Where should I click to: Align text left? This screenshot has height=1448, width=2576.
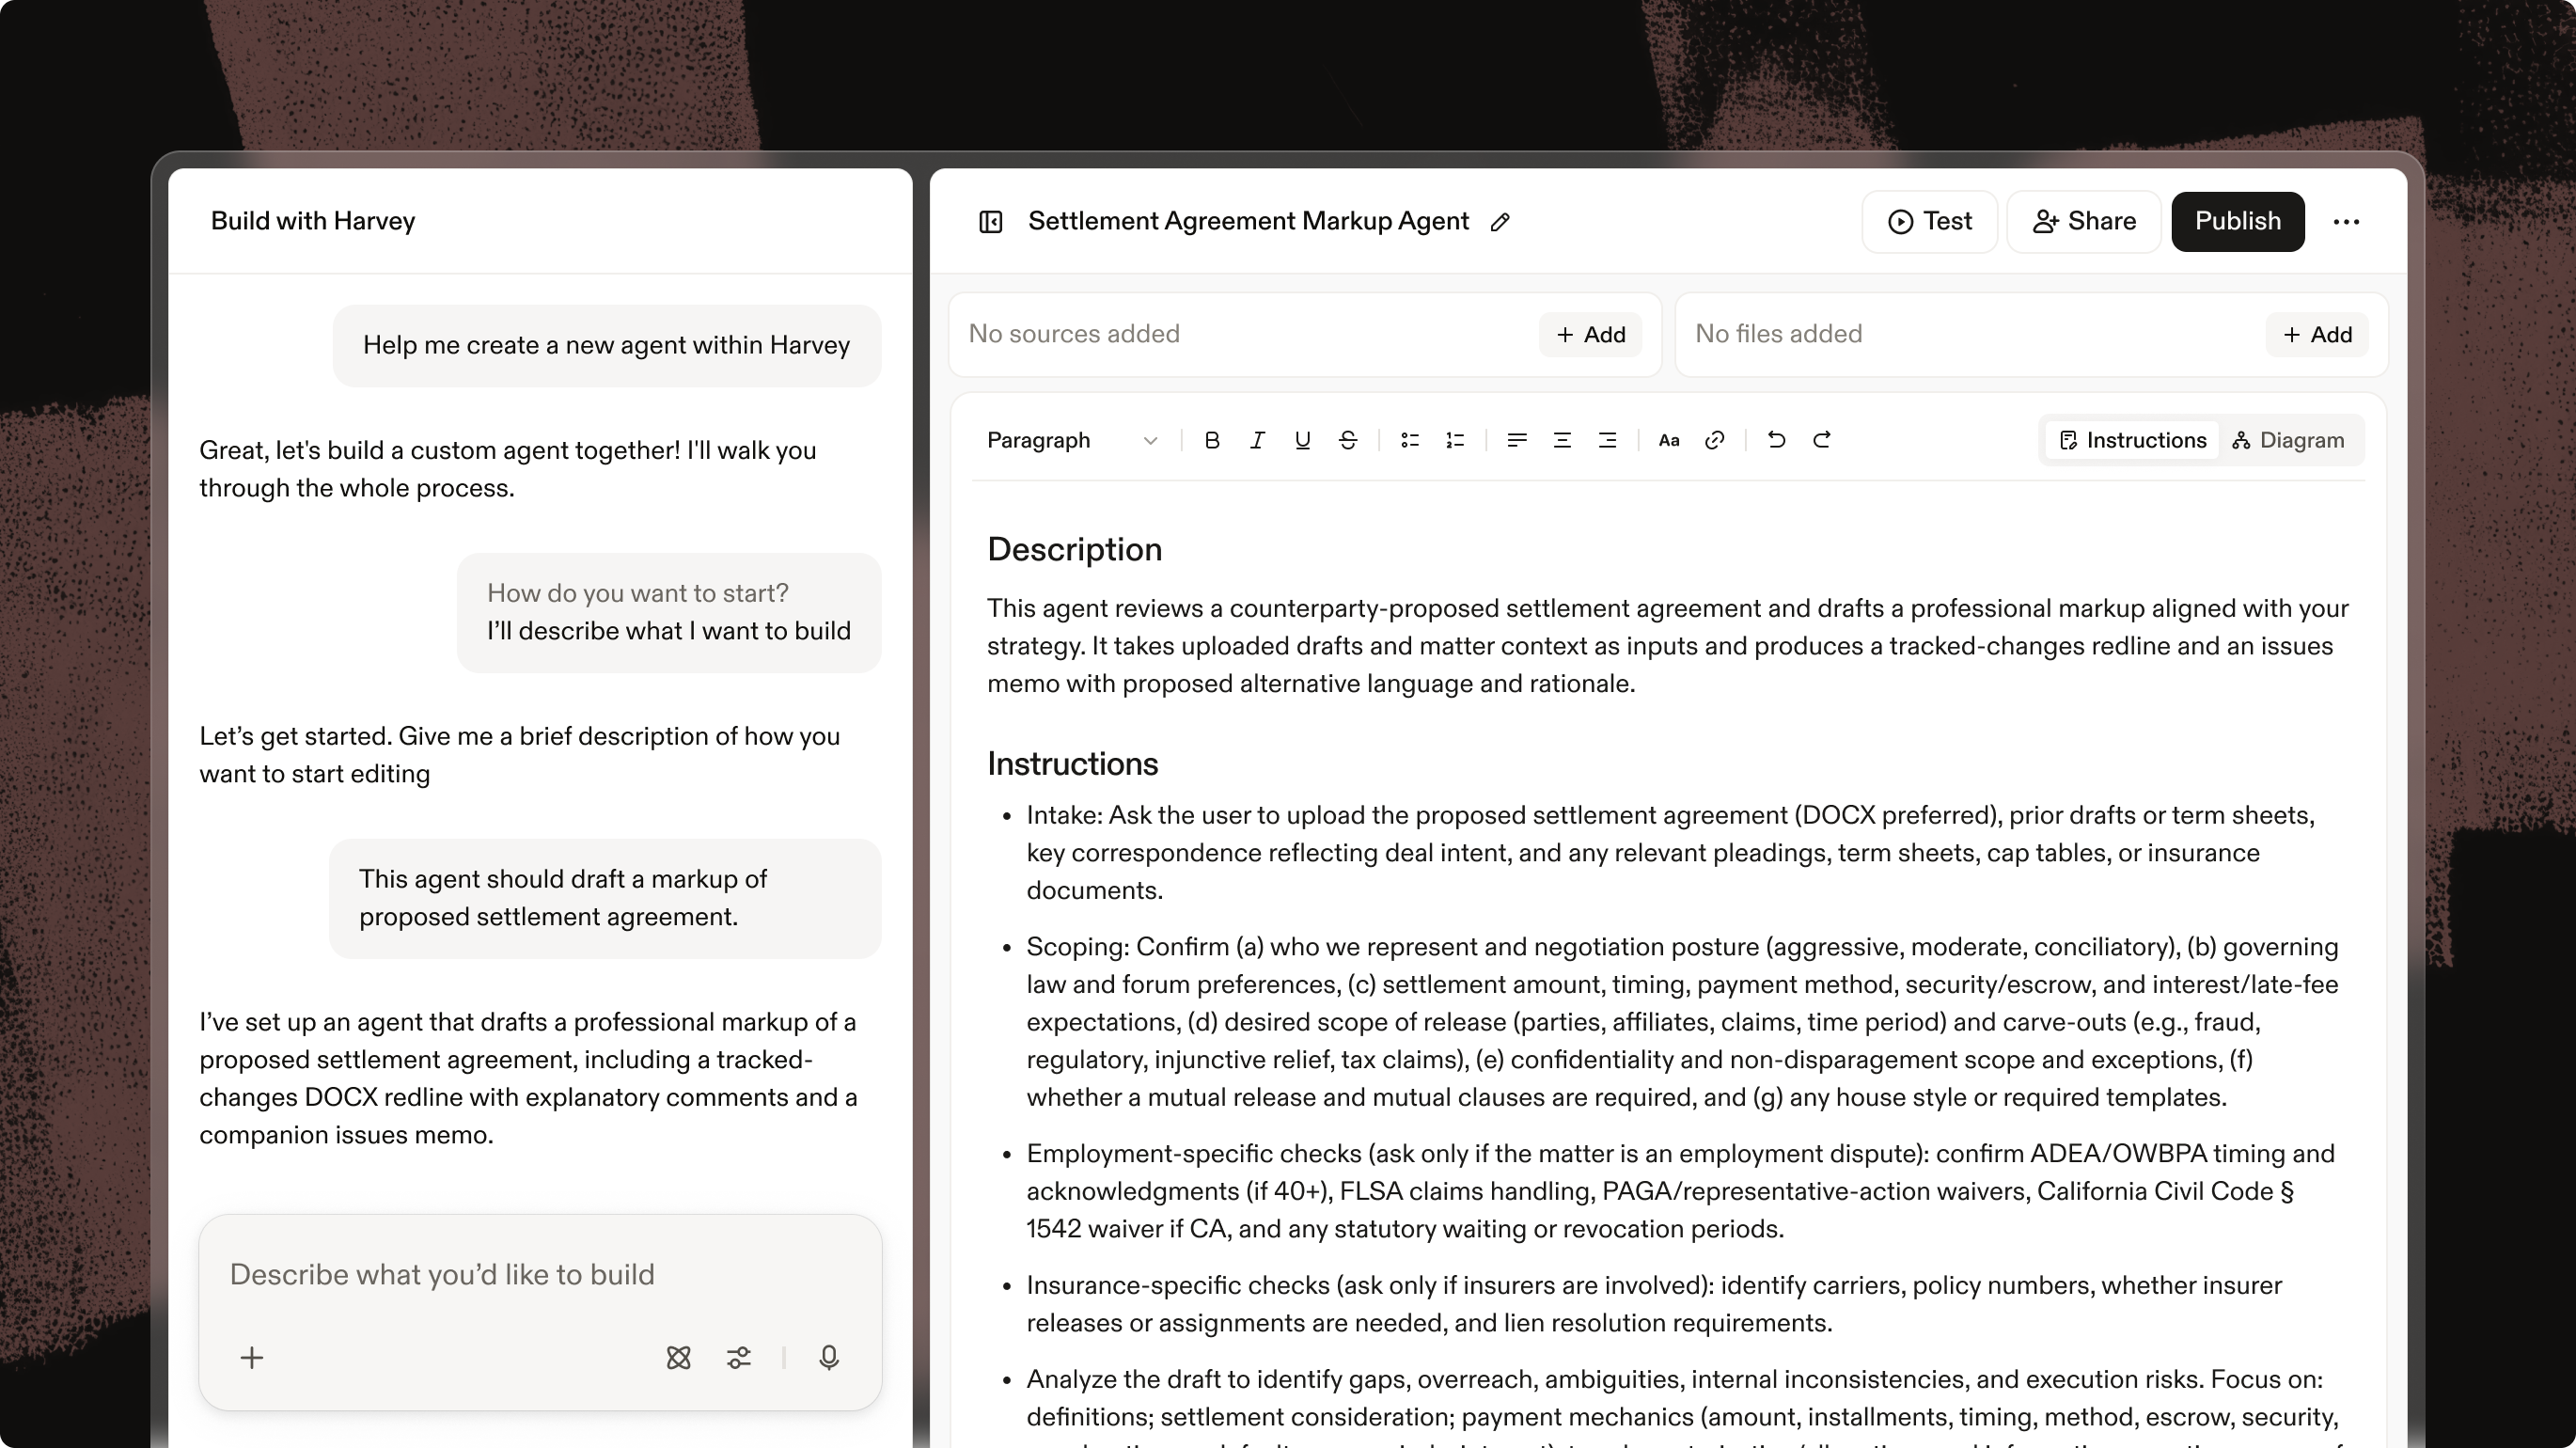1517,440
